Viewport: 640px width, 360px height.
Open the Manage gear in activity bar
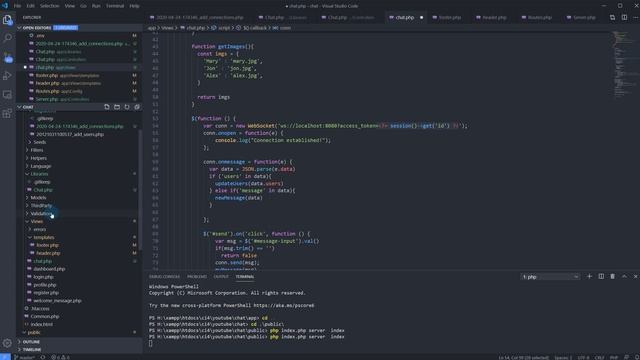[7, 343]
